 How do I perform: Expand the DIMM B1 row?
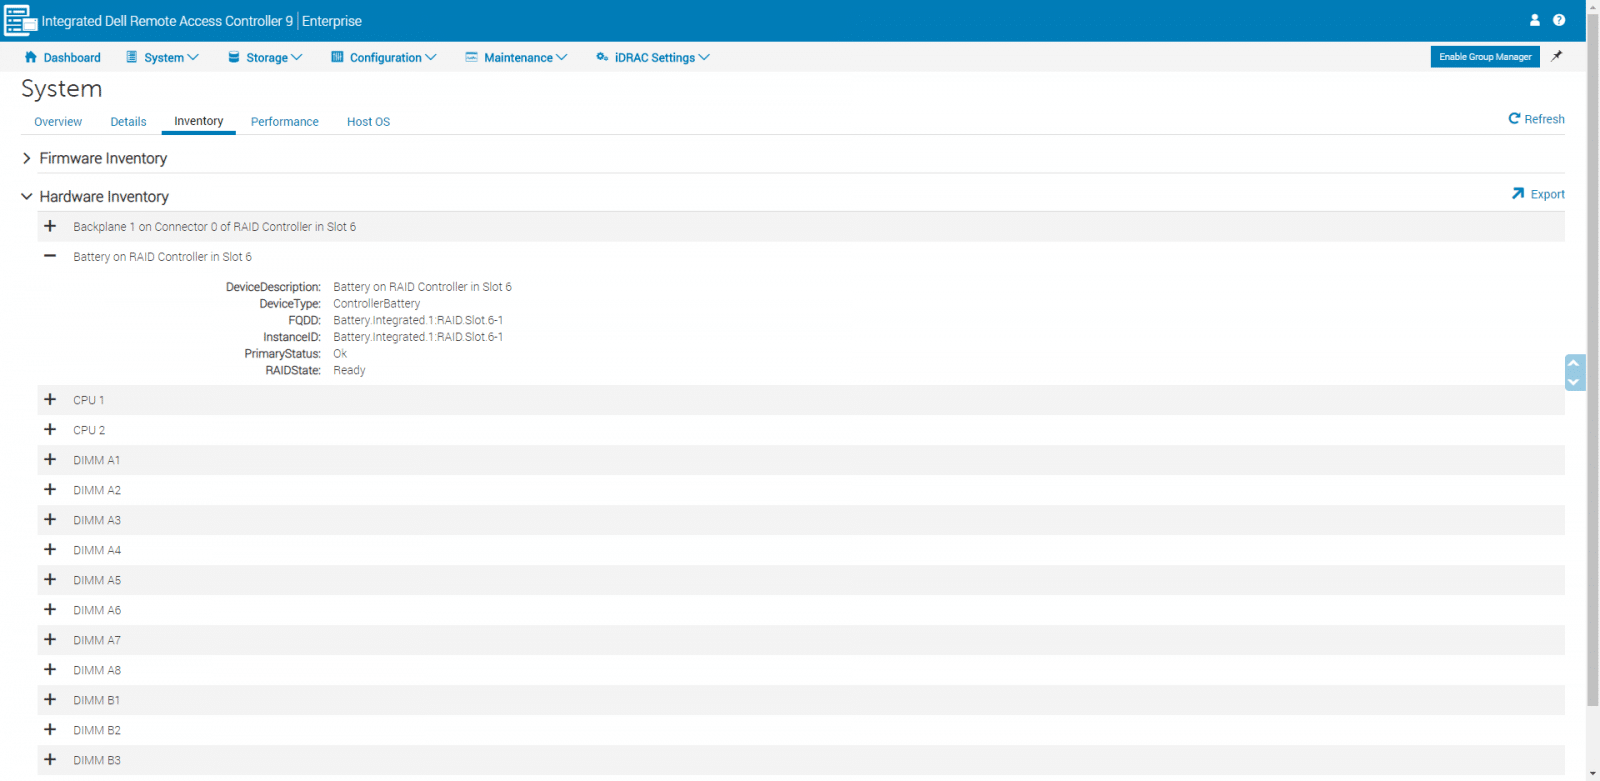(50, 699)
